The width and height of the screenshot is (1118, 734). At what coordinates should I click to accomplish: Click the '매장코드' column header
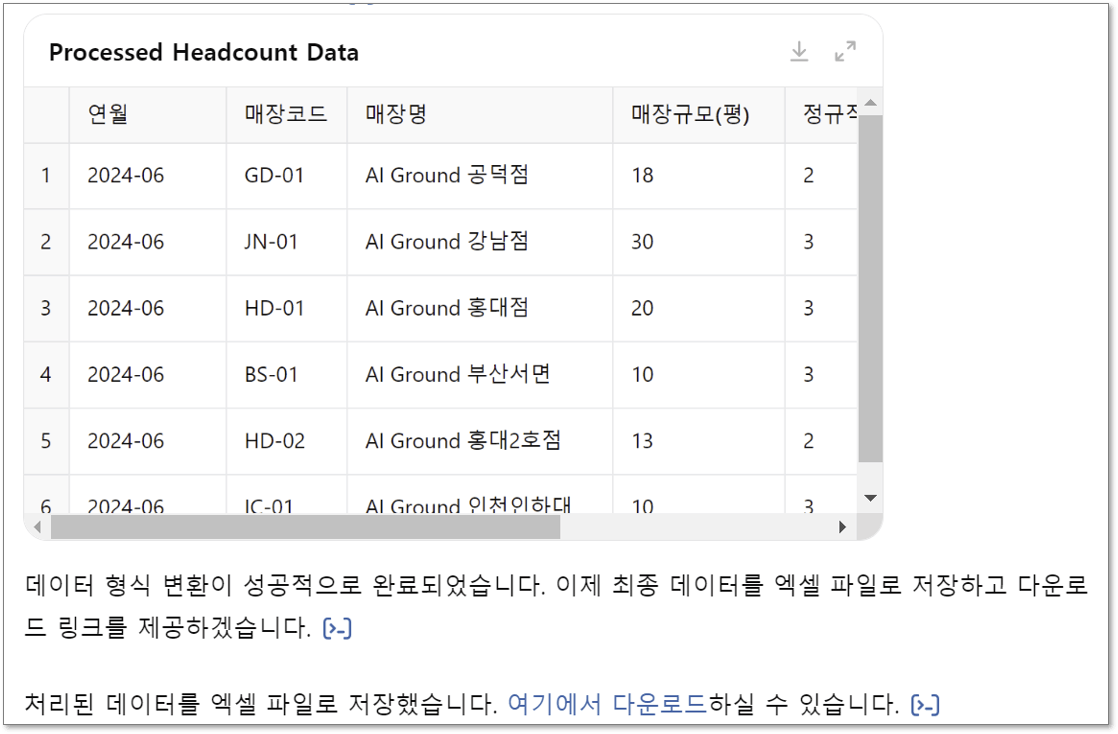click(287, 114)
